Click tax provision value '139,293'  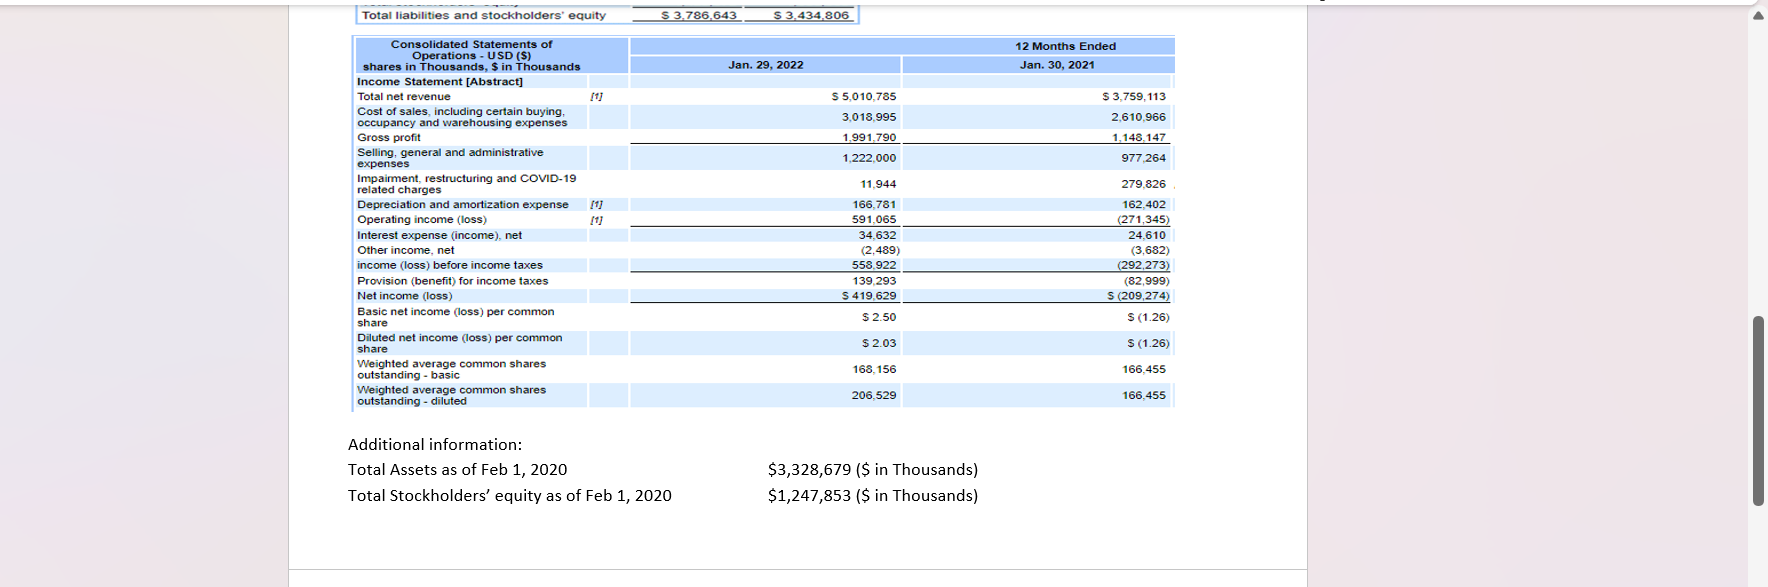tap(874, 281)
